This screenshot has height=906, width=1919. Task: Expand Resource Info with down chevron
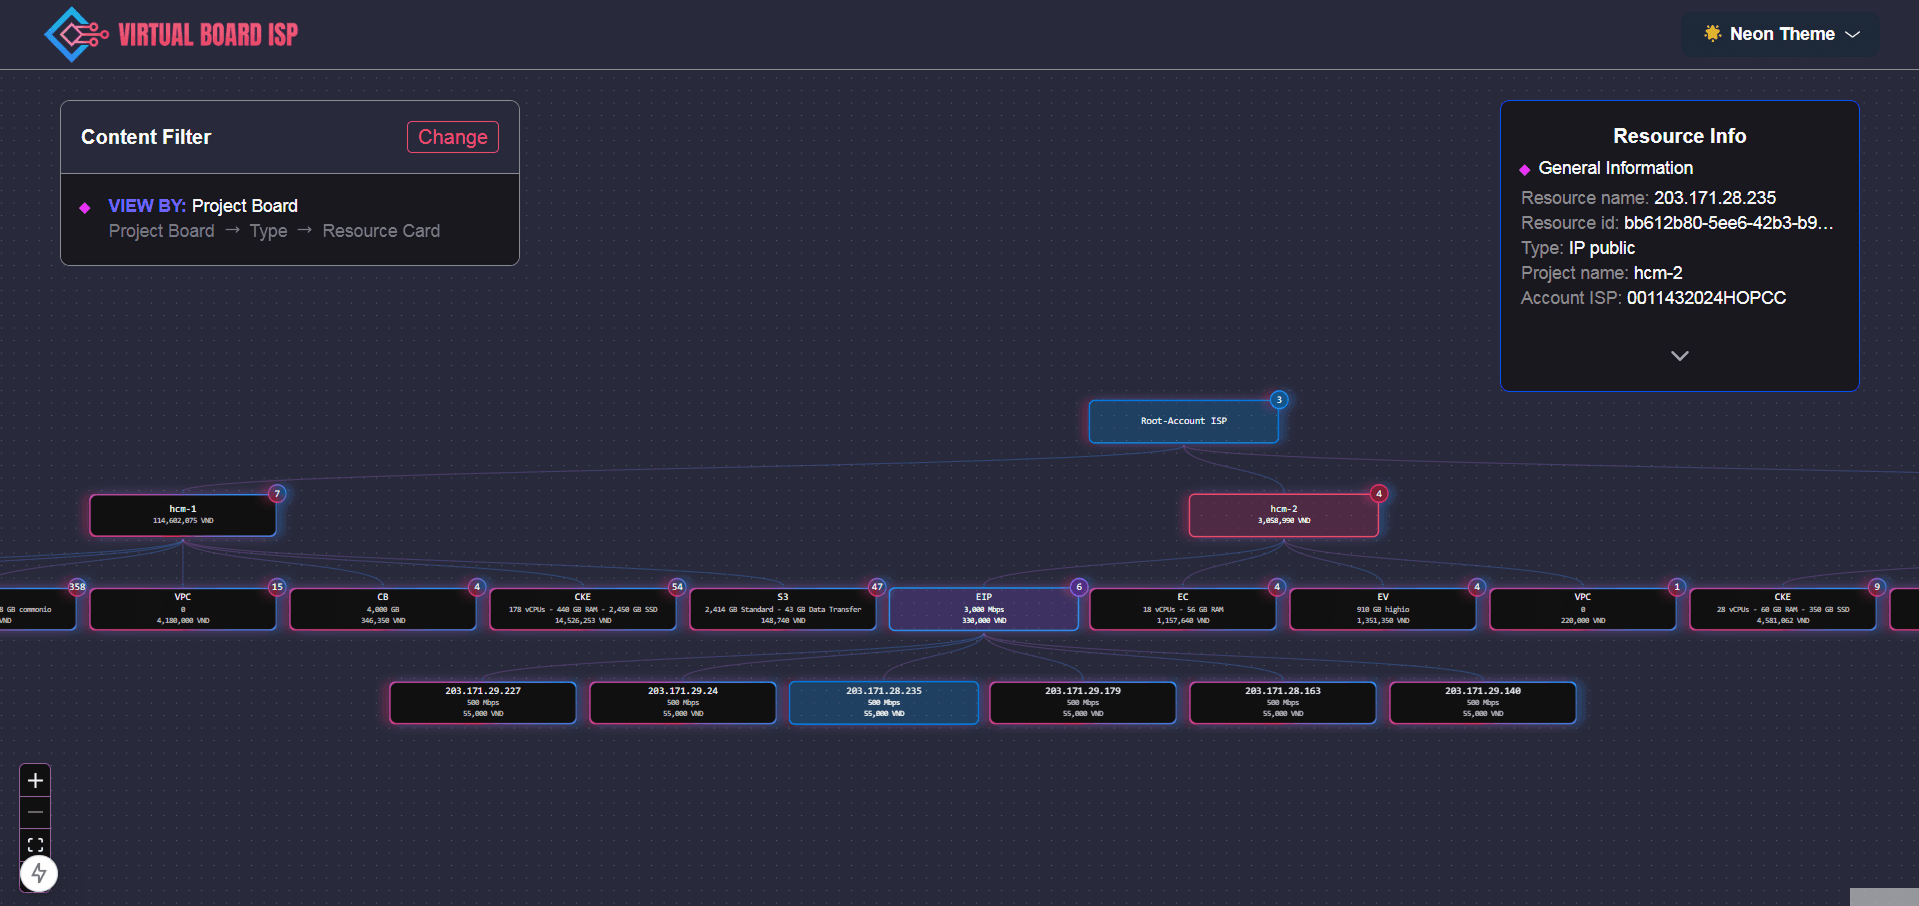[x=1679, y=356]
